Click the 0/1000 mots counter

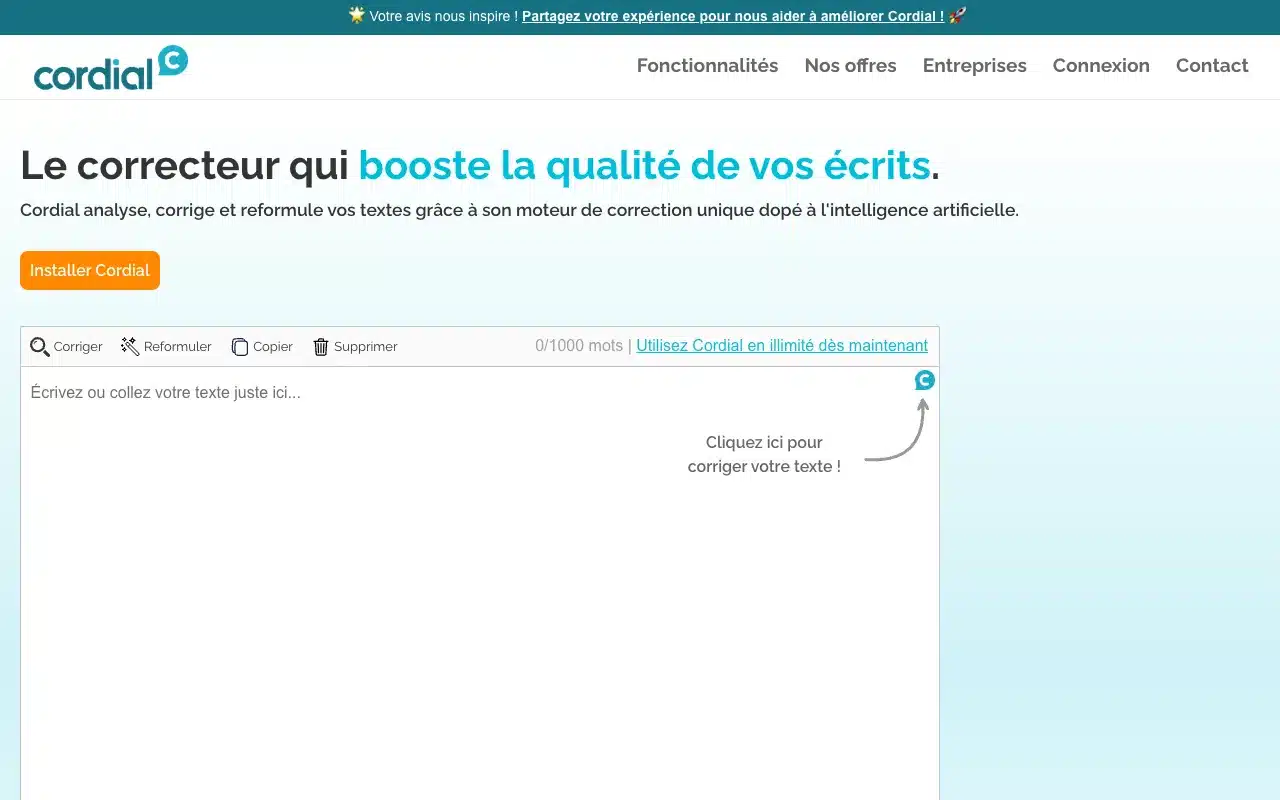[x=579, y=346]
